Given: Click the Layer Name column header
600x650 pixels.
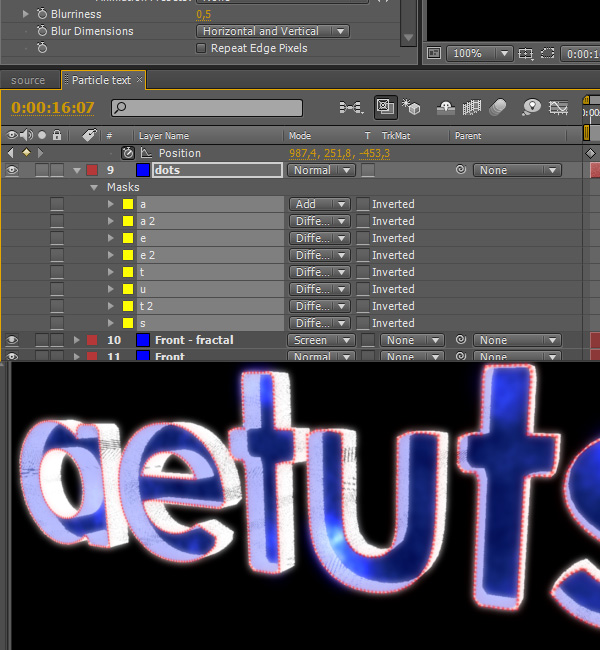Looking at the screenshot, I should click(x=164, y=136).
